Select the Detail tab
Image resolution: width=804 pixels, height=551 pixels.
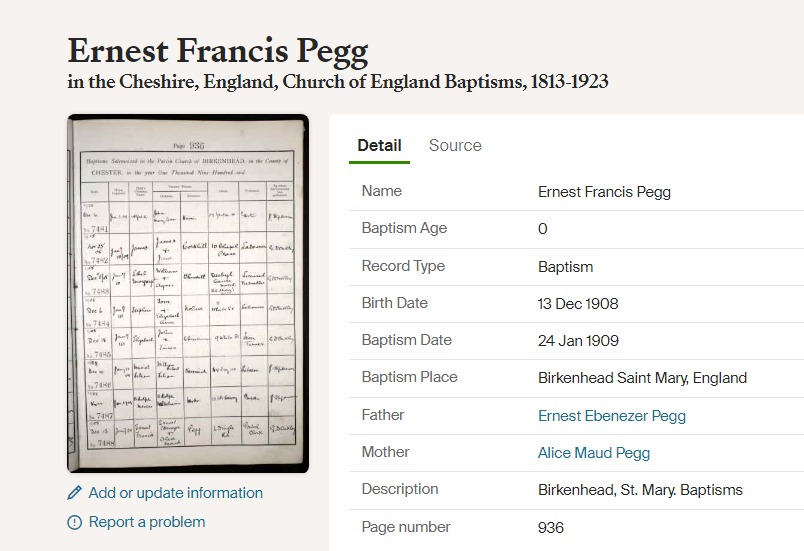pyautogui.click(x=379, y=145)
